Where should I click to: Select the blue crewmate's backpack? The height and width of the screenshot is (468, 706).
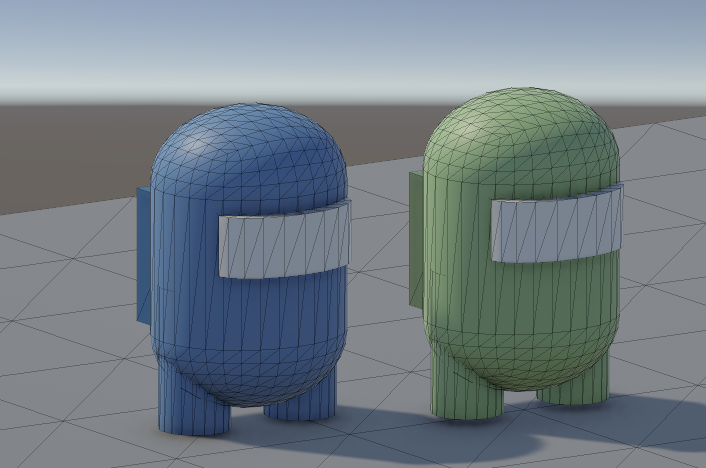(144, 256)
